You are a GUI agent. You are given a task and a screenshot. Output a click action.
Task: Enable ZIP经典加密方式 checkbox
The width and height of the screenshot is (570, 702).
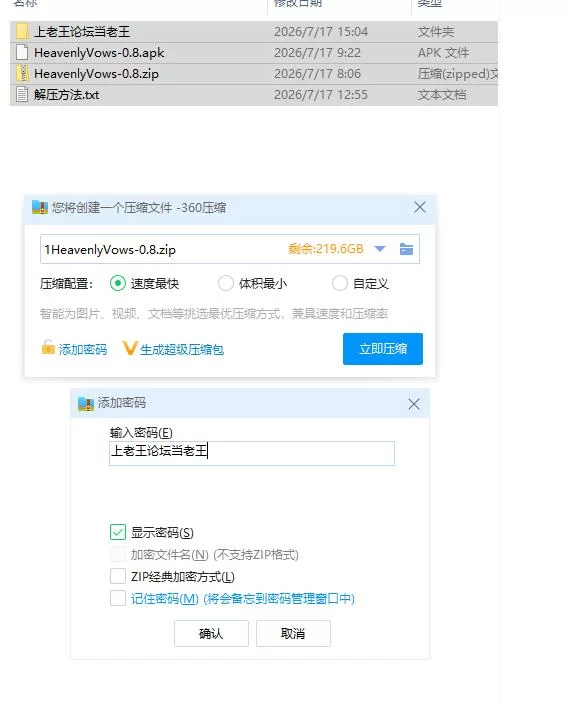tap(118, 576)
